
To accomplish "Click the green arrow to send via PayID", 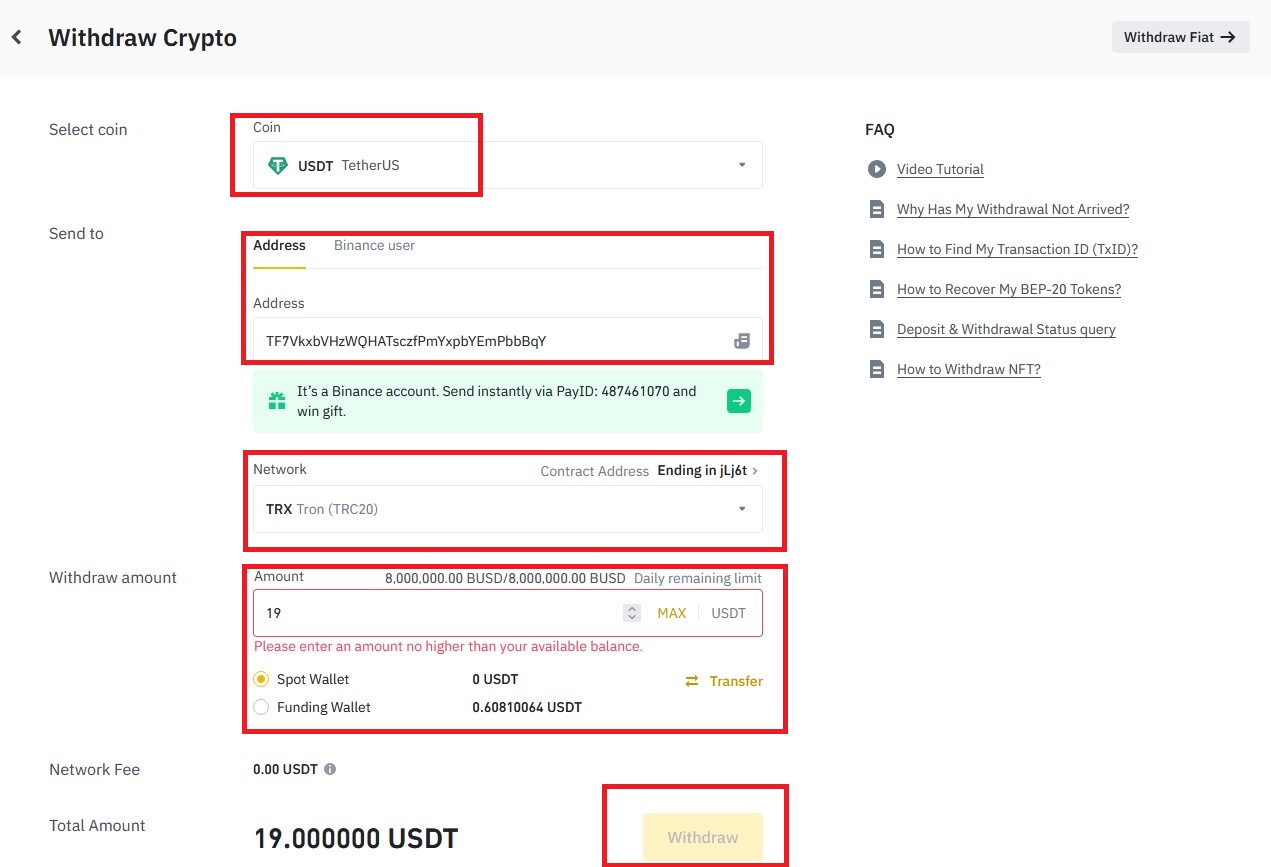I will [738, 401].
